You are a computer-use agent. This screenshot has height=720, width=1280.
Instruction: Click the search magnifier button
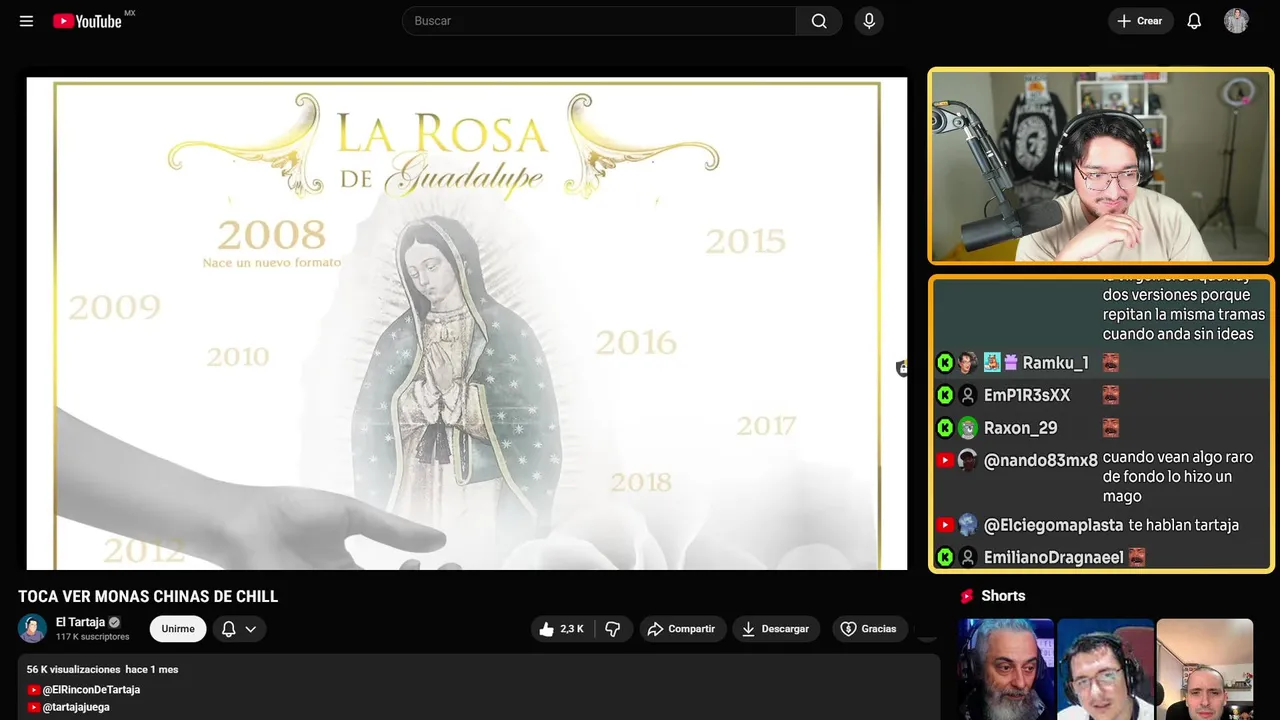coord(819,21)
